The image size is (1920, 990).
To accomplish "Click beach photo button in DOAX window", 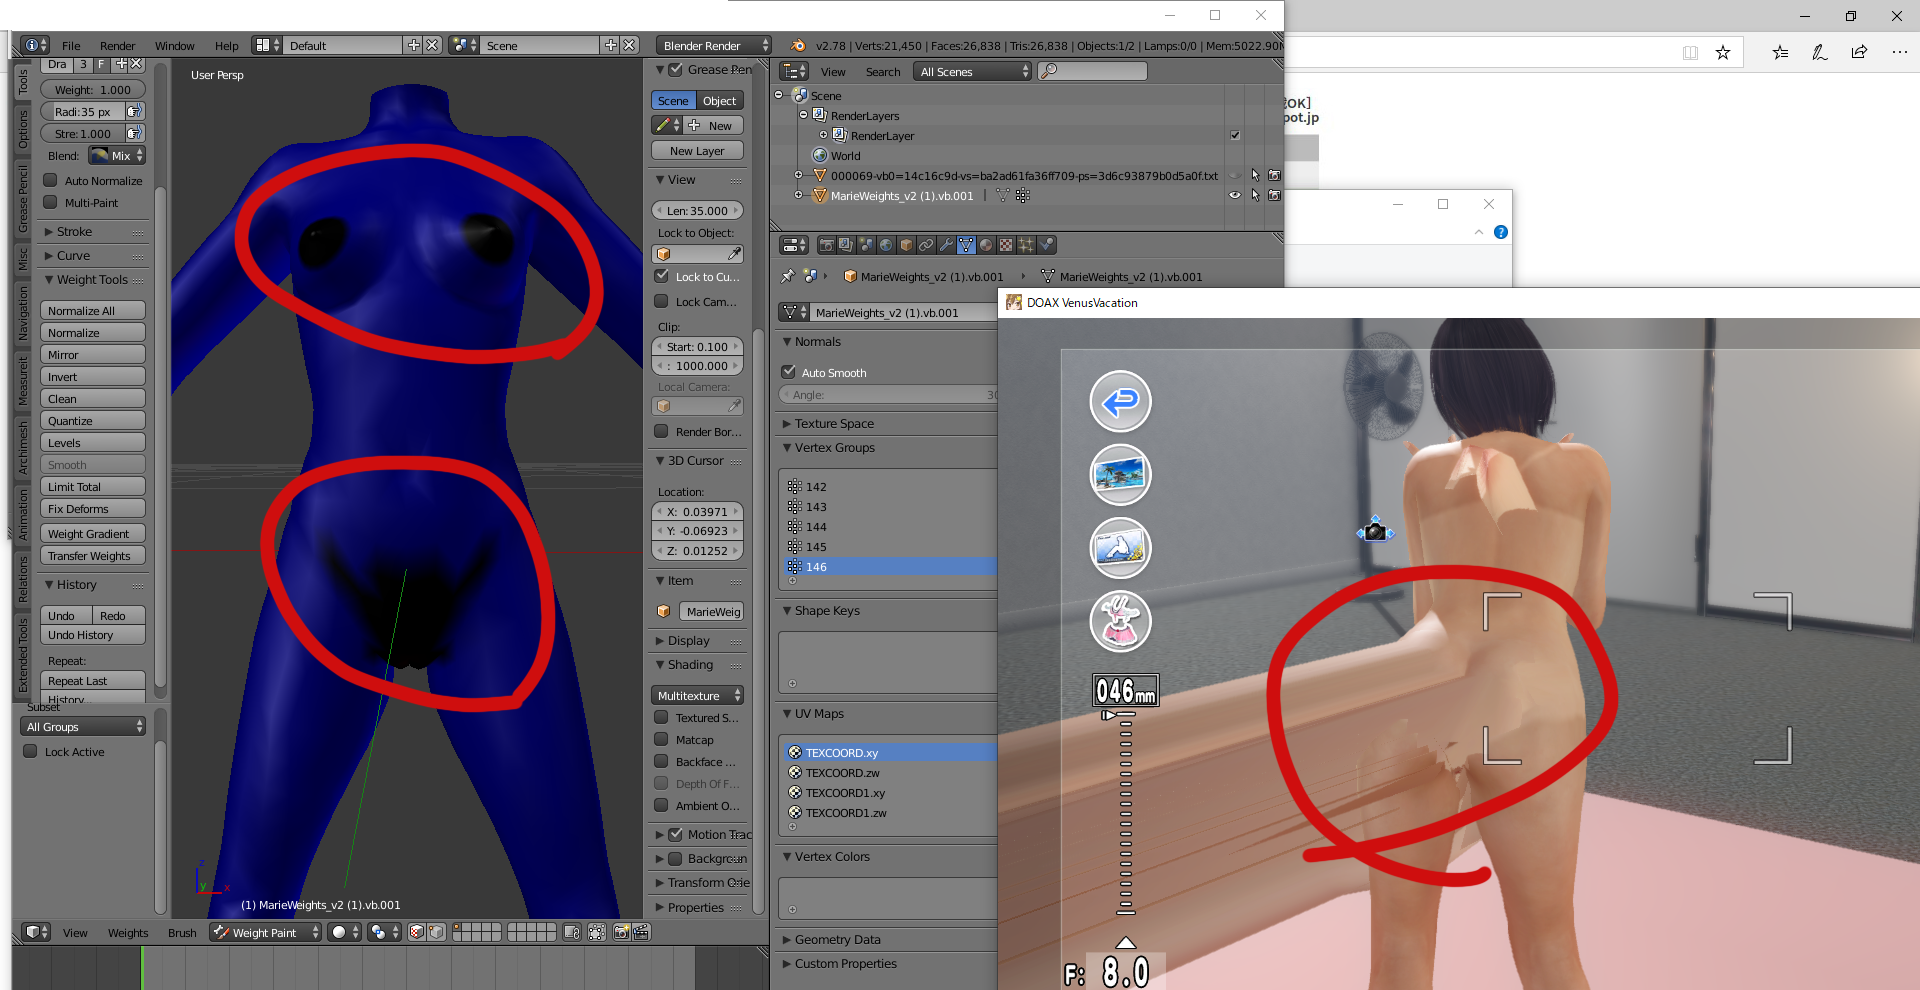I will pos(1120,475).
